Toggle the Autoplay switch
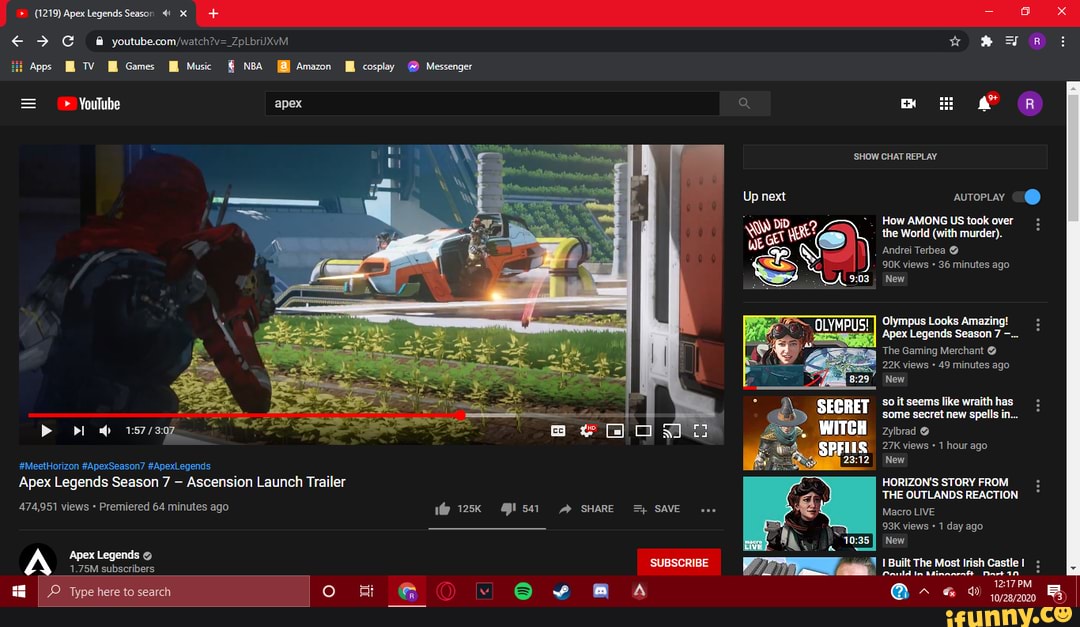The width and height of the screenshot is (1080, 627). (1026, 197)
